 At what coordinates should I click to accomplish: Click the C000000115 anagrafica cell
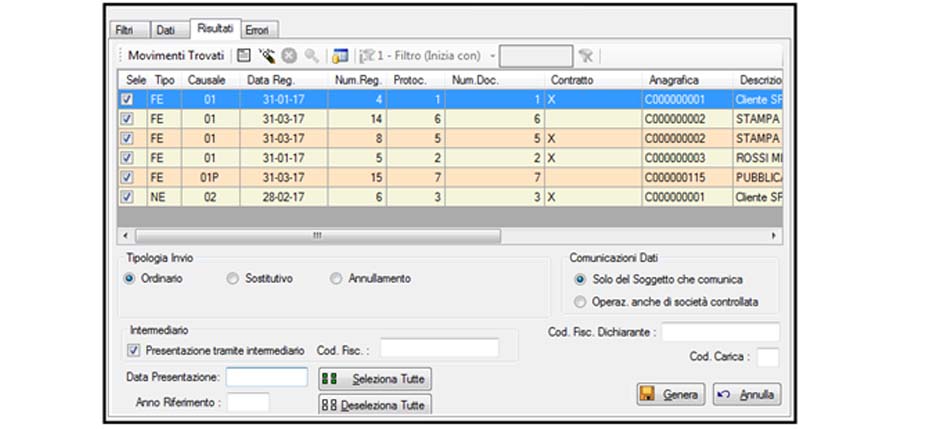pyautogui.click(x=687, y=178)
